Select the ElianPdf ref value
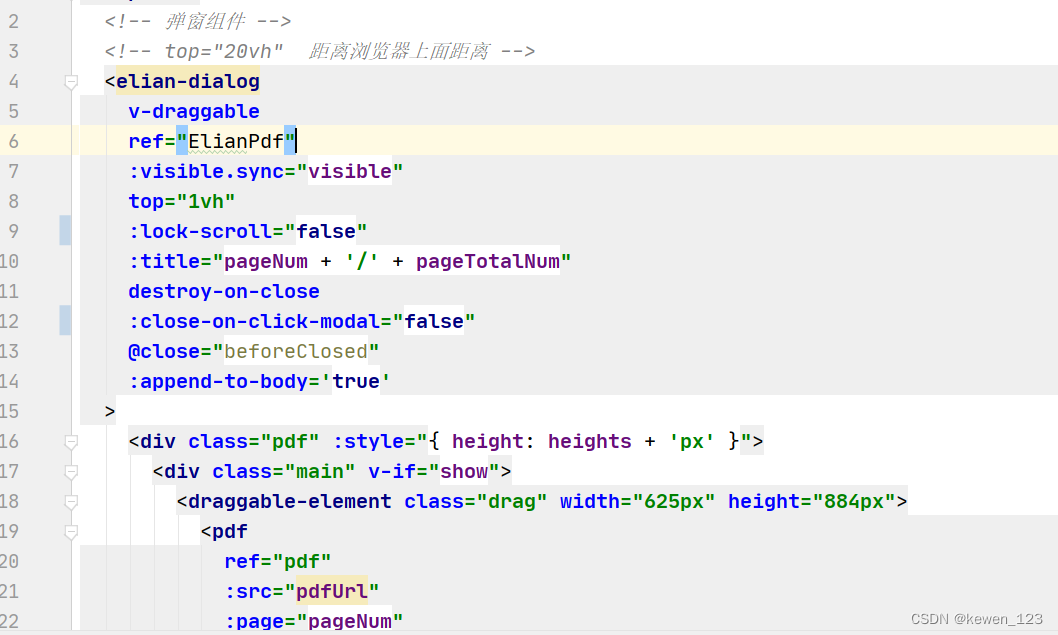Image resolution: width=1058 pixels, height=635 pixels. pyautogui.click(x=237, y=141)
